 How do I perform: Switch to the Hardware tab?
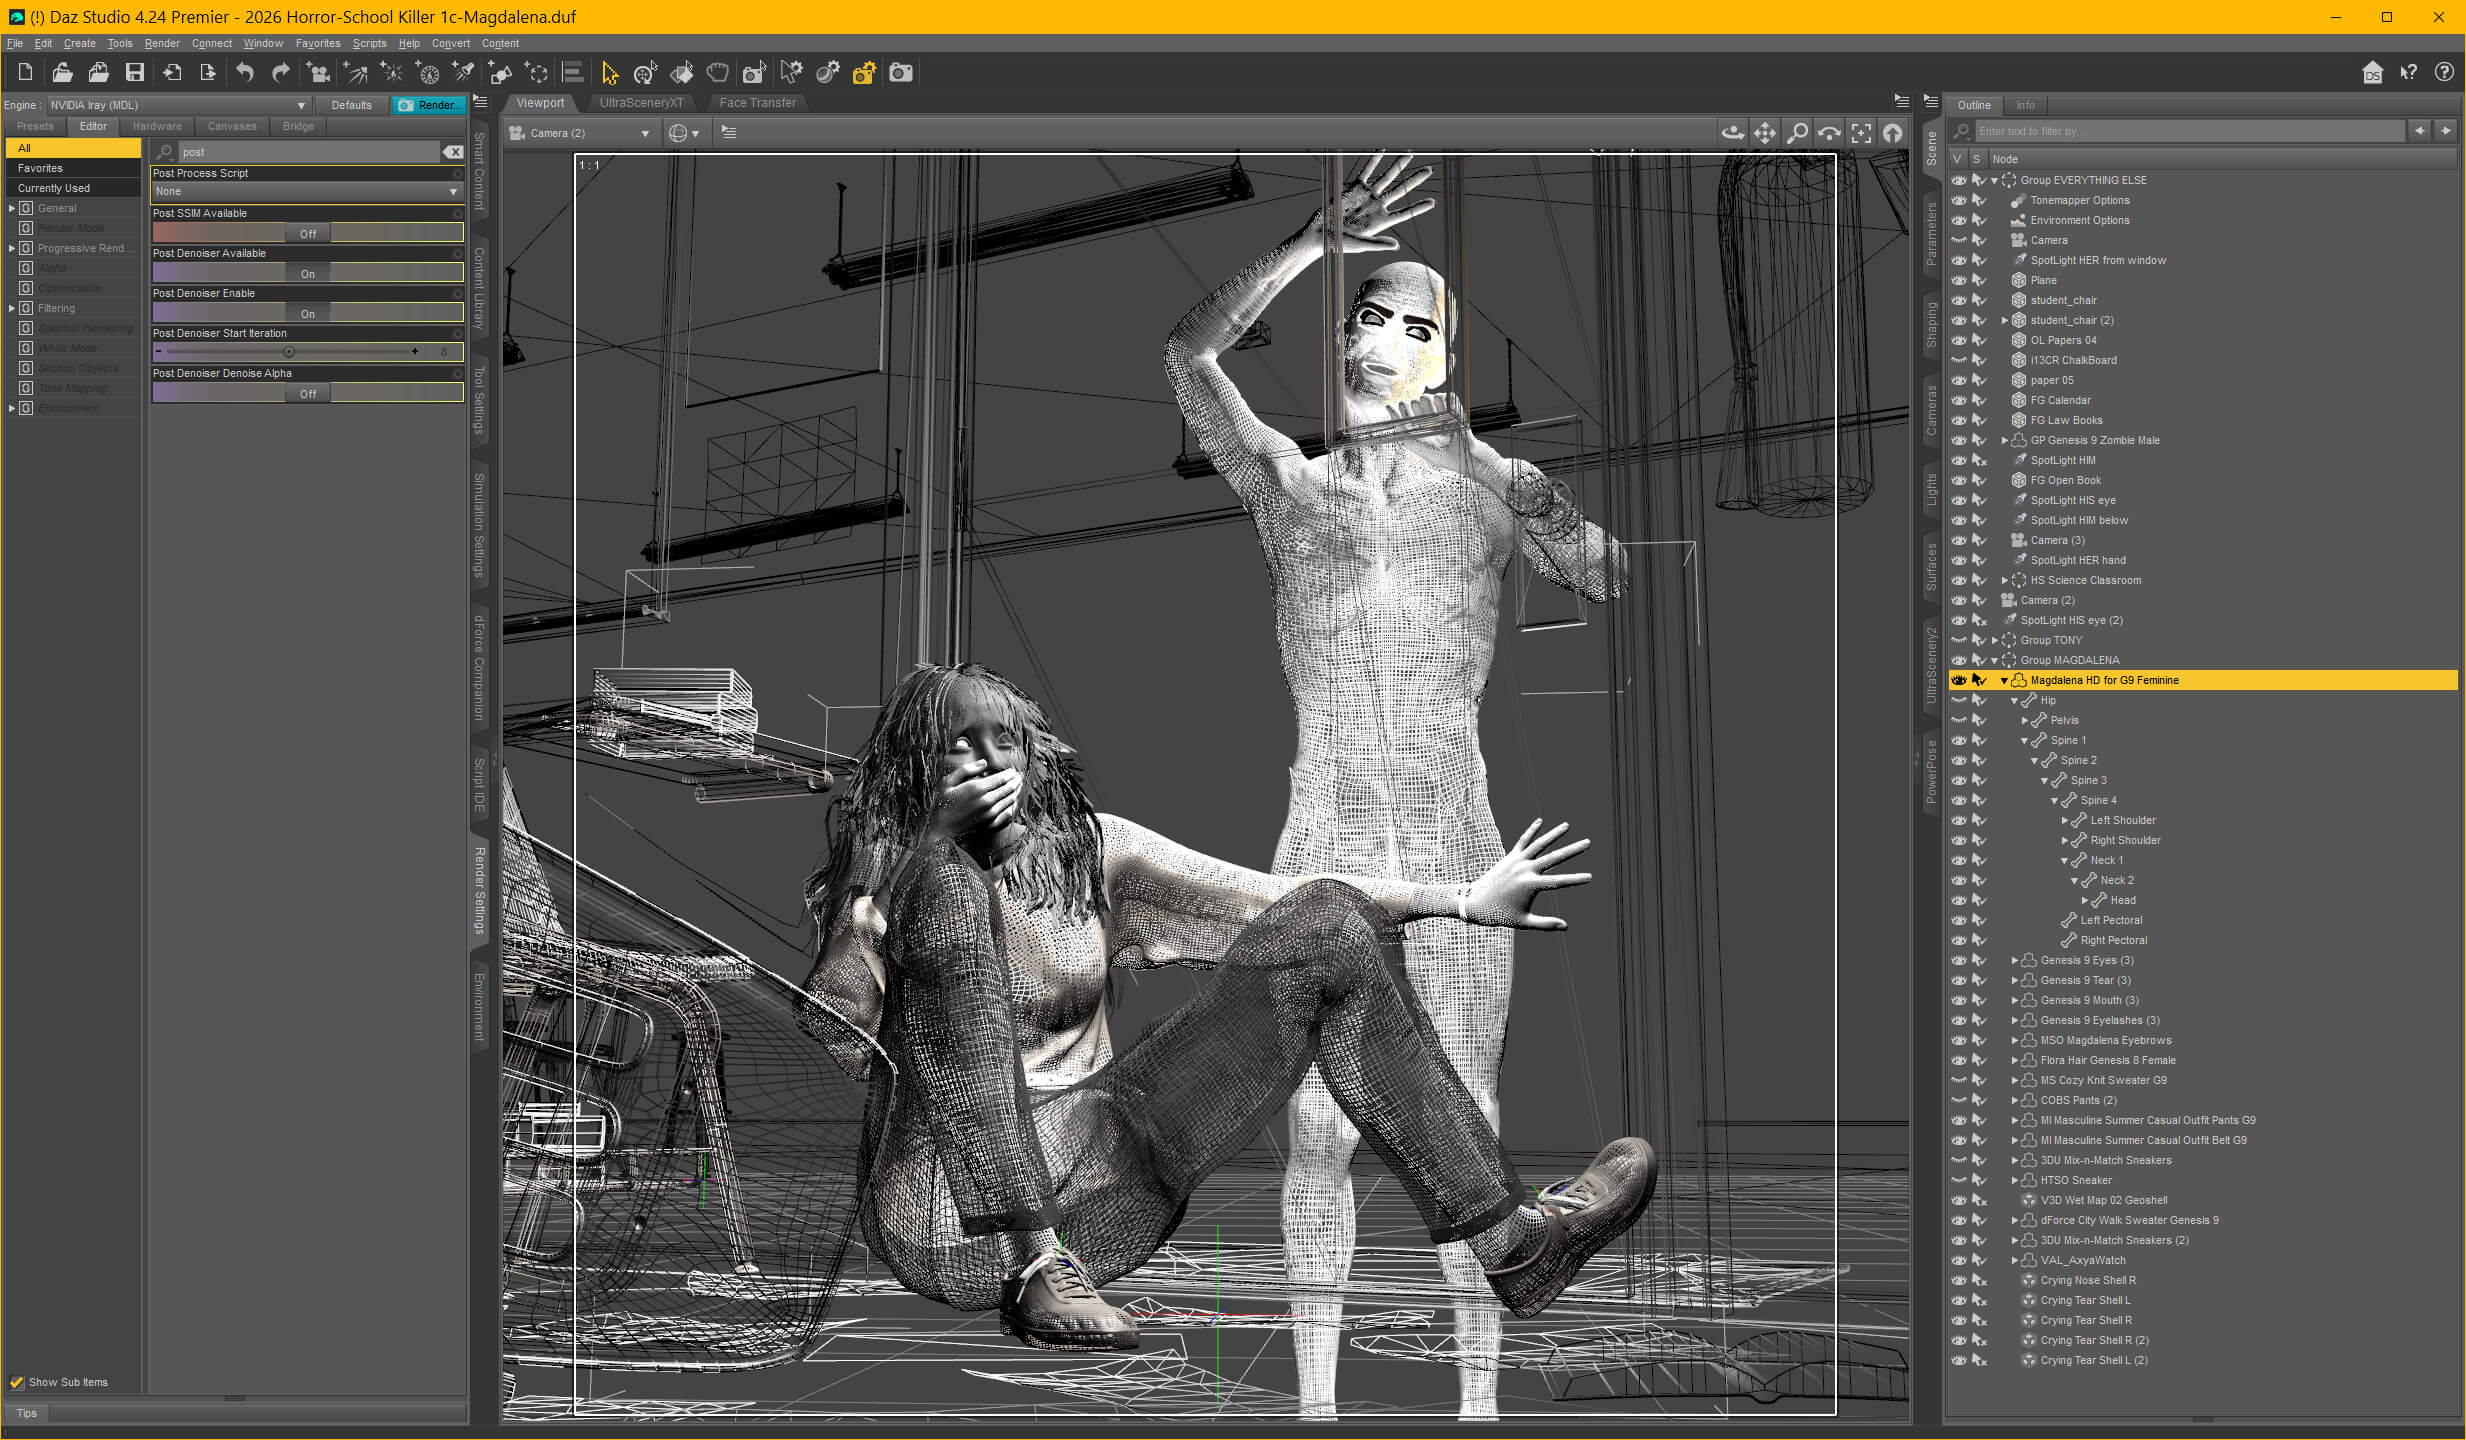[x=157, y=126]
